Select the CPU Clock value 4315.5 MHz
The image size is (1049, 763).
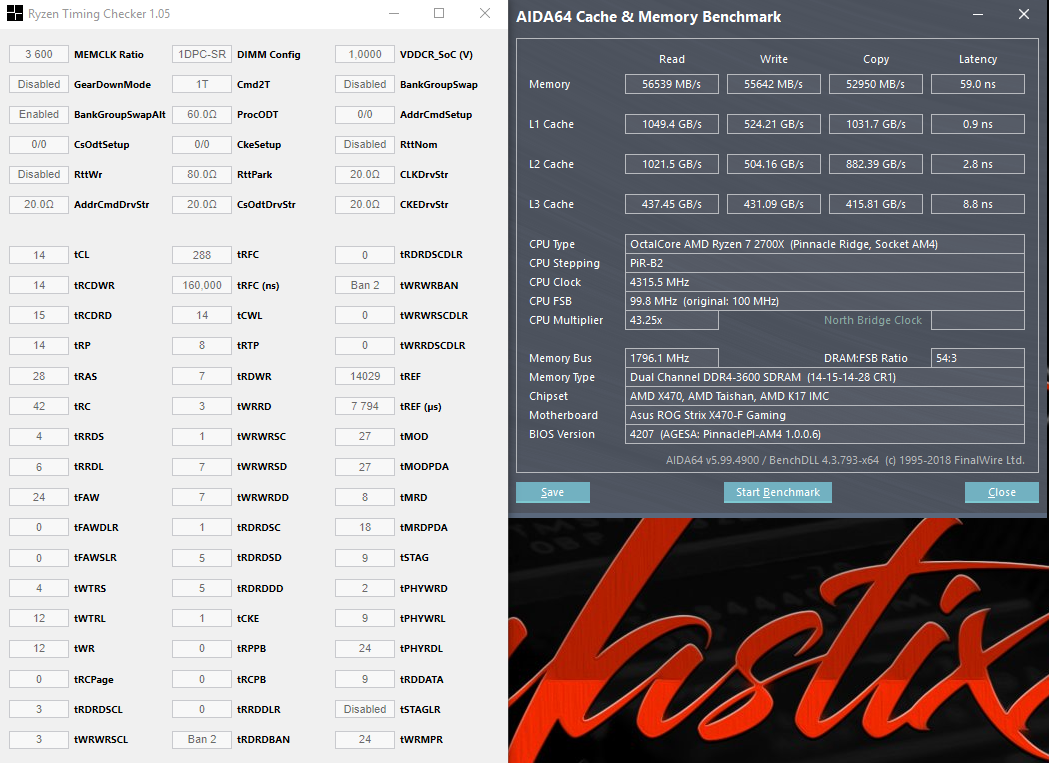click(824, 282)
